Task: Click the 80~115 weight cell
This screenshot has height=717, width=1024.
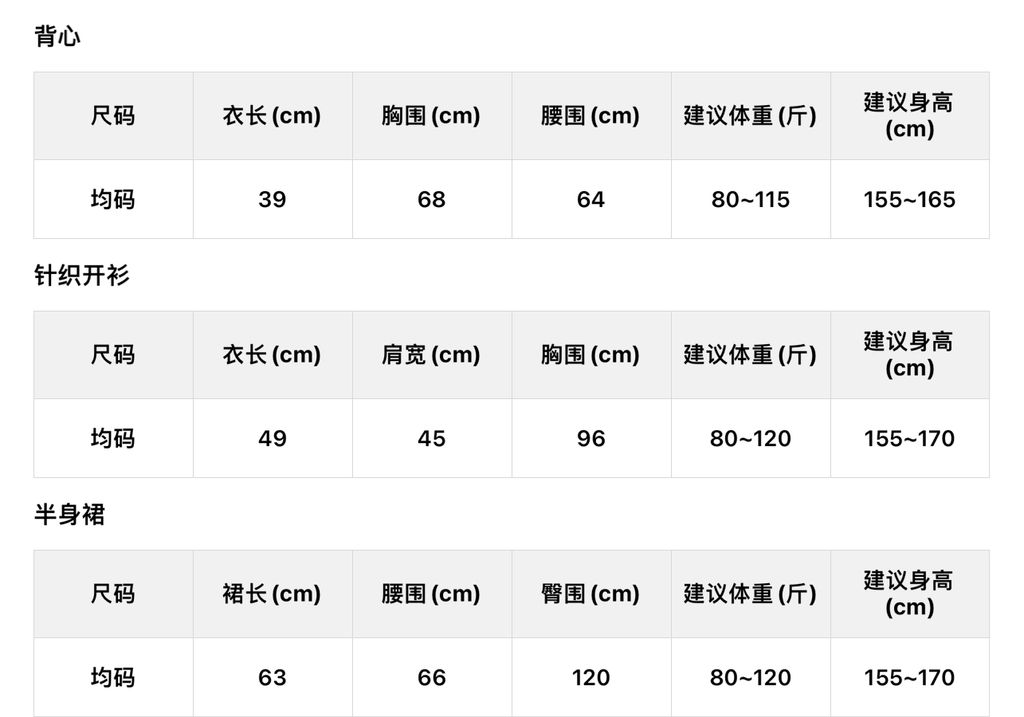Action: click(x=750, y=200)
